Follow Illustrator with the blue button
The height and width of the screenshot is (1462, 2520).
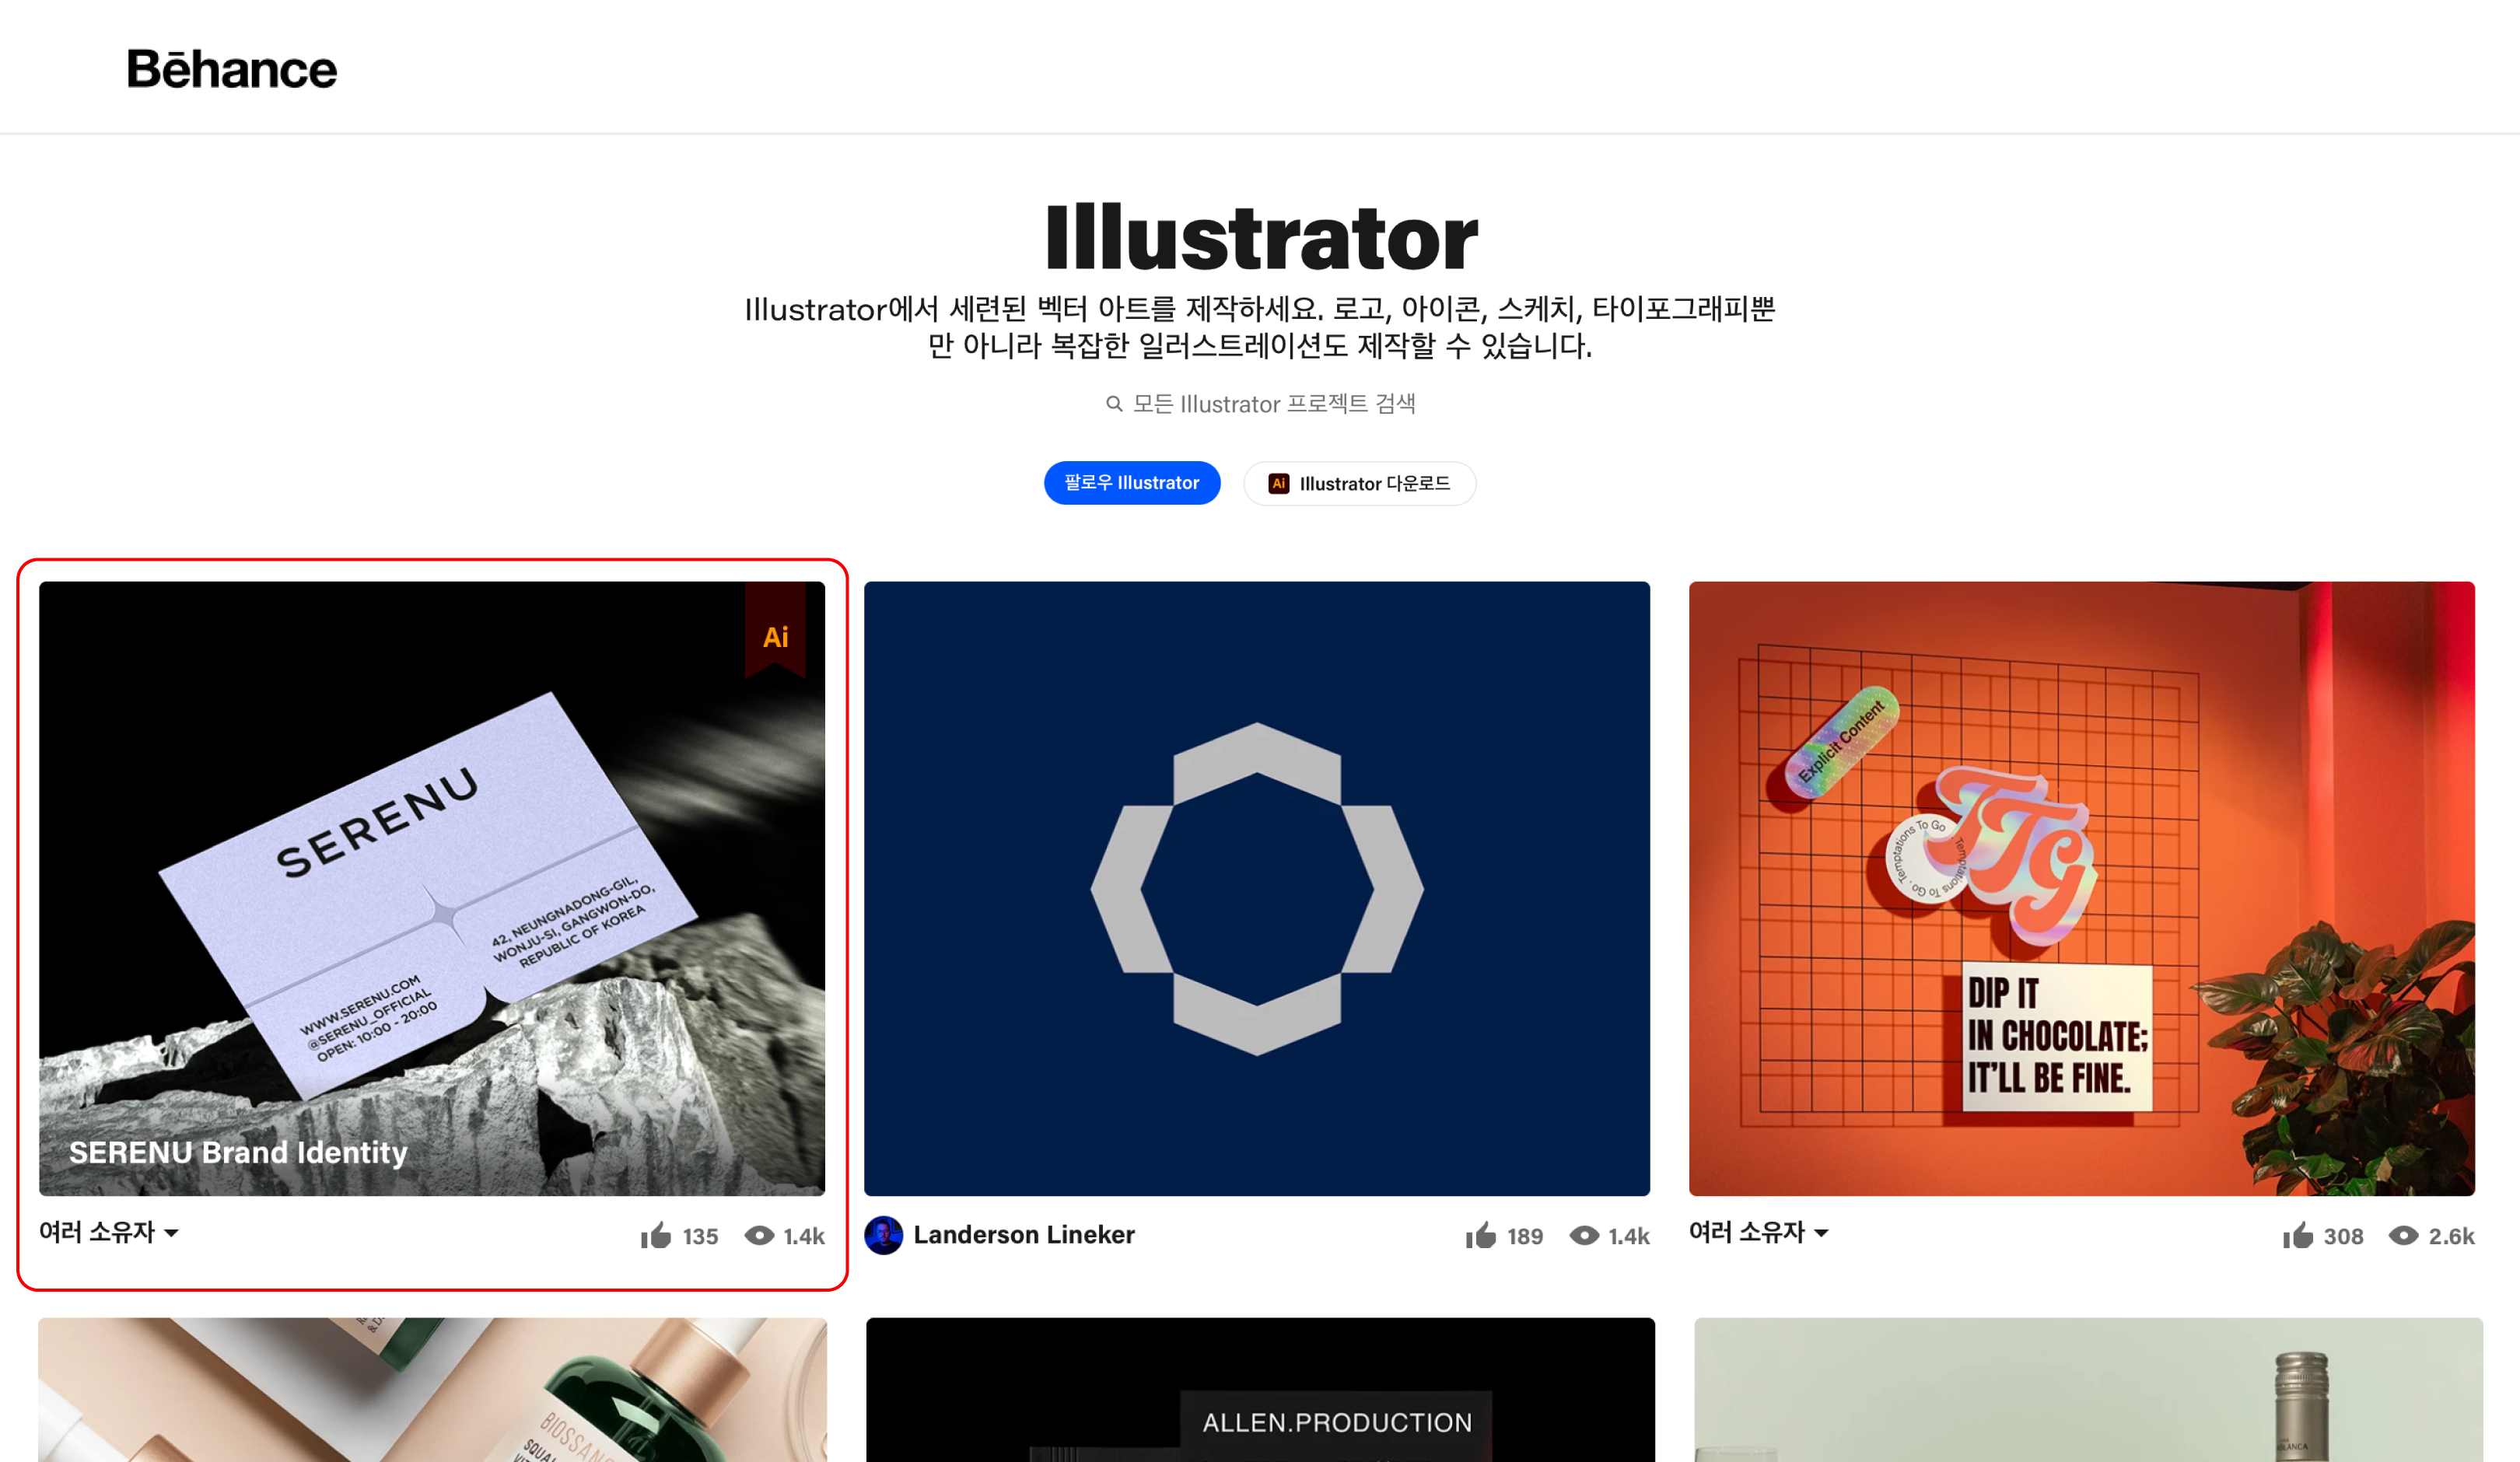[1132, 483]
